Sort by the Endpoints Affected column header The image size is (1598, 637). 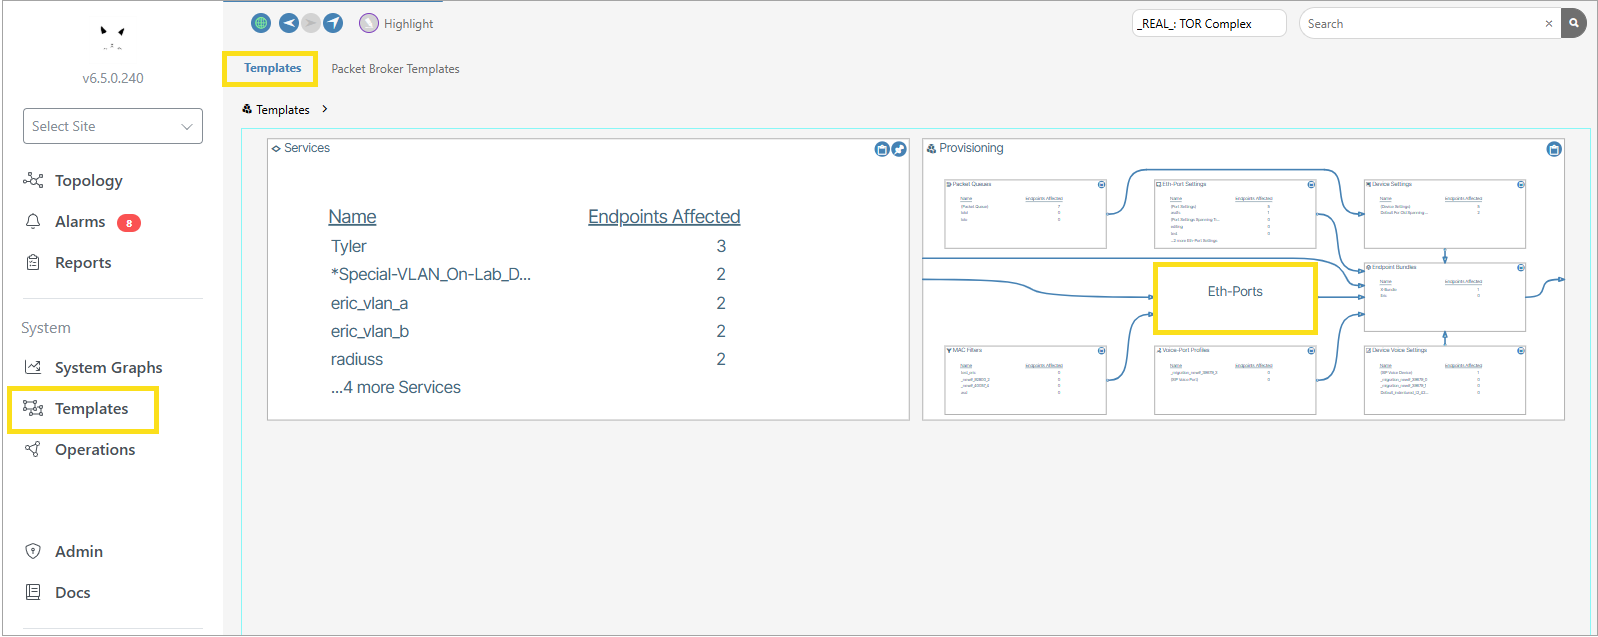[664, 217]
